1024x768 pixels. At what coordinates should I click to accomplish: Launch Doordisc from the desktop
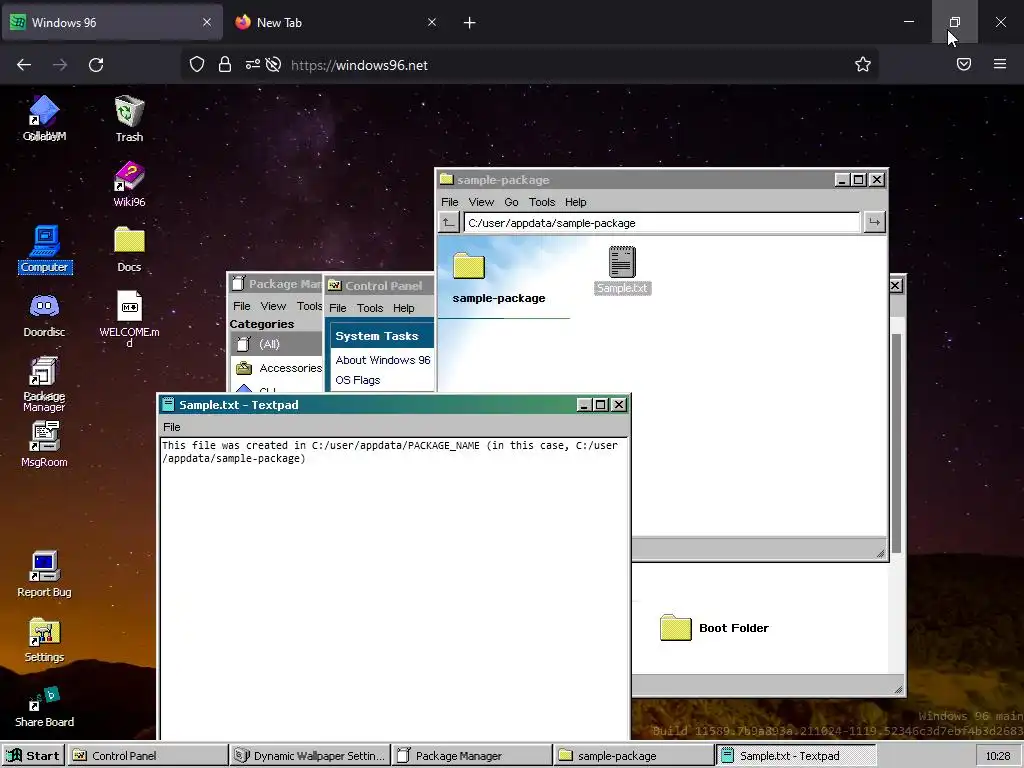(x=44, y=314)
